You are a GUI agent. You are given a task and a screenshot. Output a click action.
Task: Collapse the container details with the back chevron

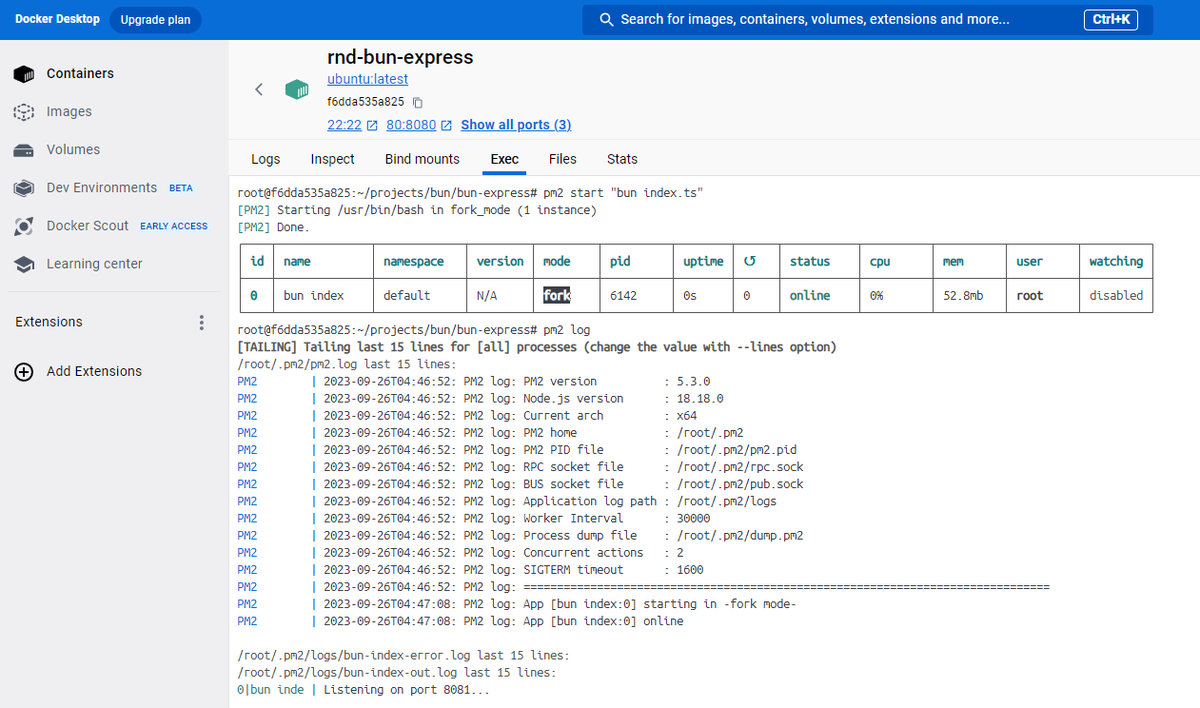[258, 89]
